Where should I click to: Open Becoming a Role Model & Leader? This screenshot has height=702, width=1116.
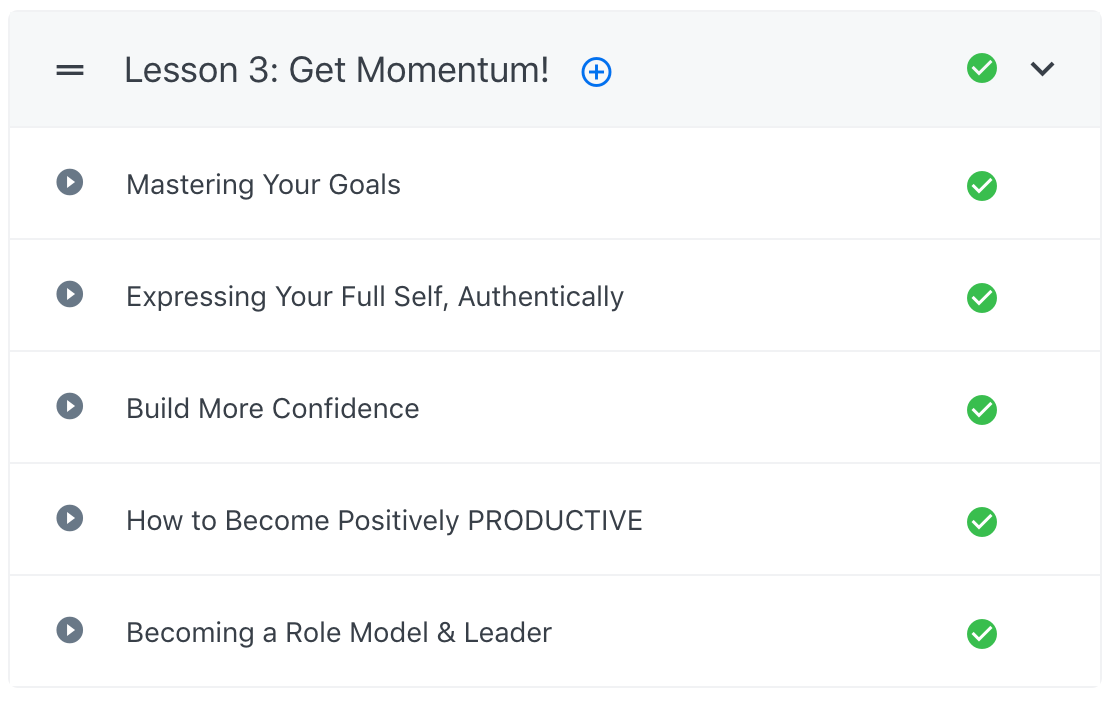click(339, 633)
